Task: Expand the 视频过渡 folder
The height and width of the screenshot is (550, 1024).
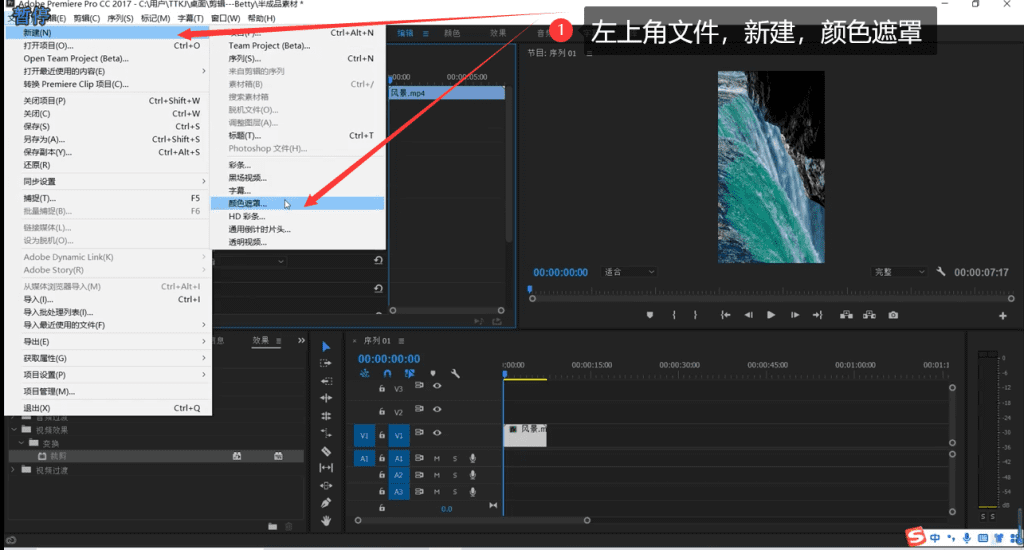Action: pos(13,470)
